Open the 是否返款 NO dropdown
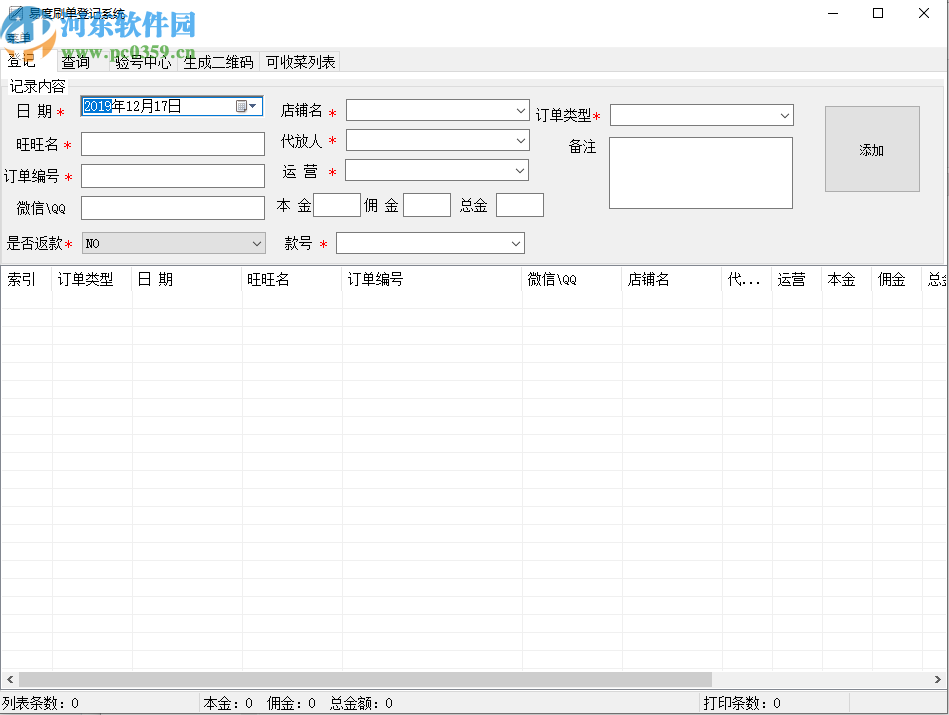This screenshot has height=715, width=949. pos(174,243)
